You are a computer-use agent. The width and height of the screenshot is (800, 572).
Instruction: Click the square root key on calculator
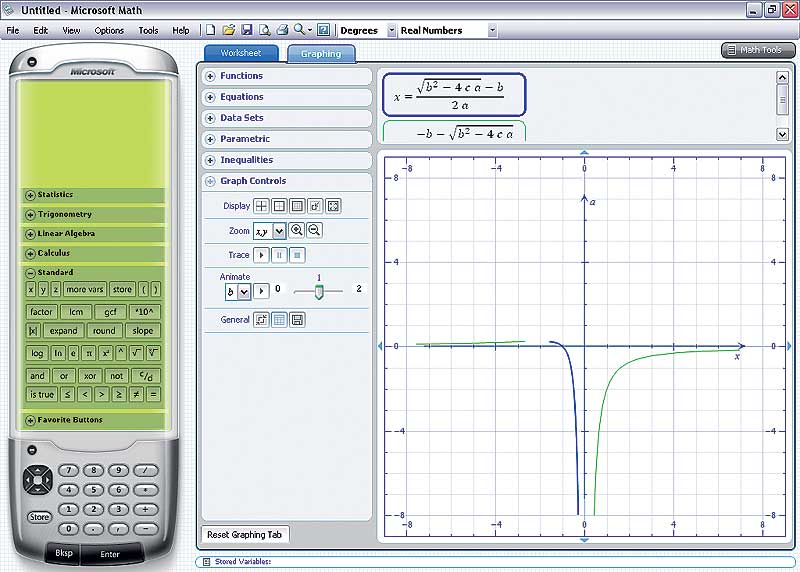[136, 353]
